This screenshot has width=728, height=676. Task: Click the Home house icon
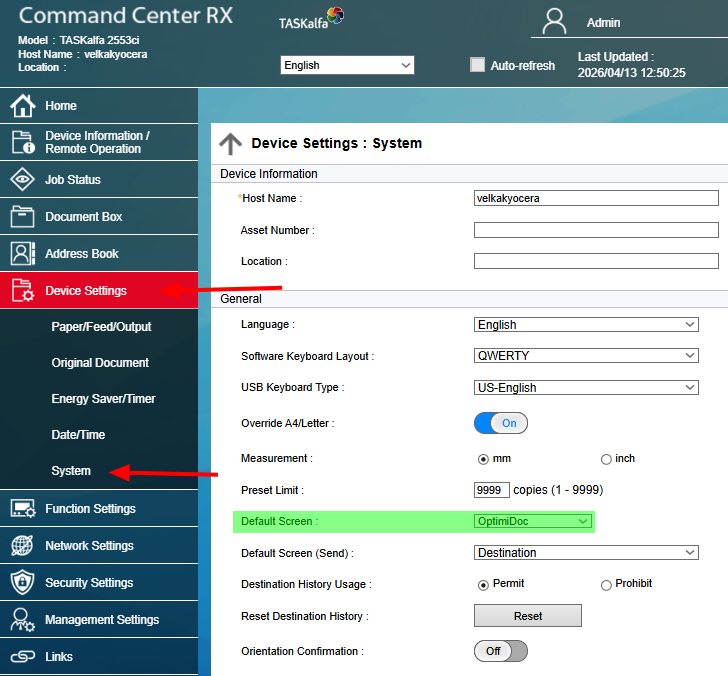click(22, 106)
